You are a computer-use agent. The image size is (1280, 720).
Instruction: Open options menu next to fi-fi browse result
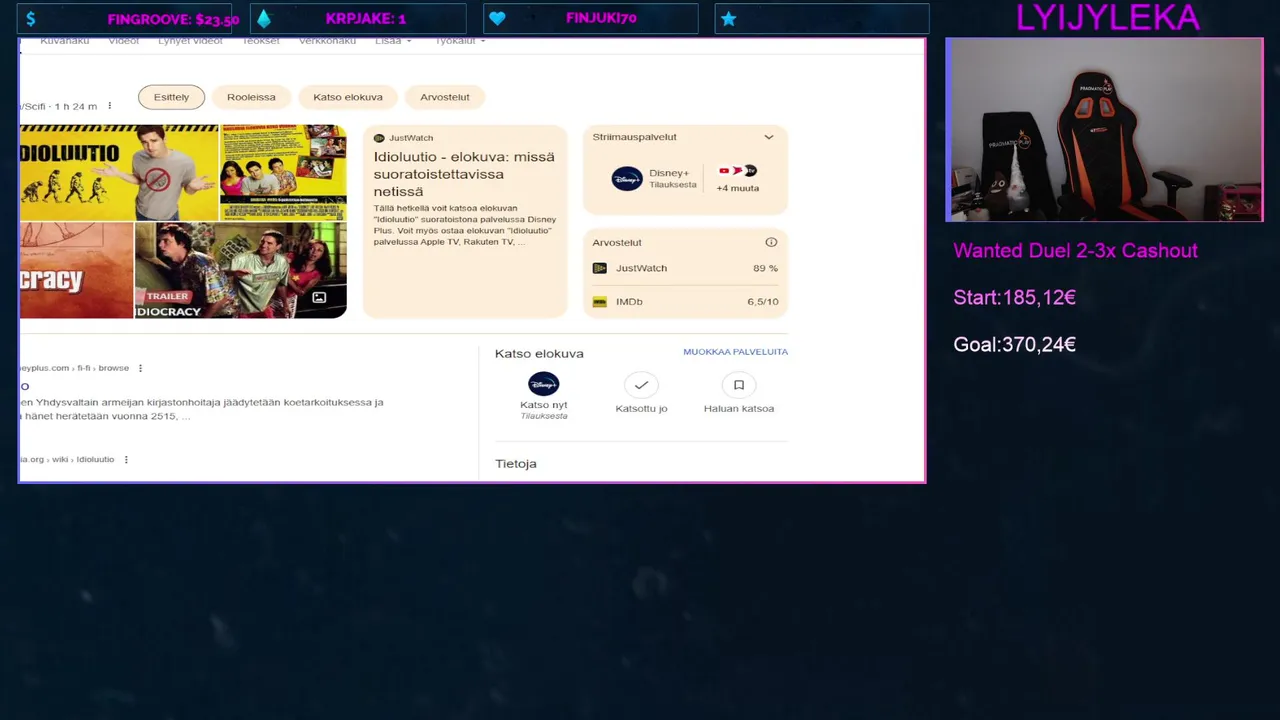[140, 368]
